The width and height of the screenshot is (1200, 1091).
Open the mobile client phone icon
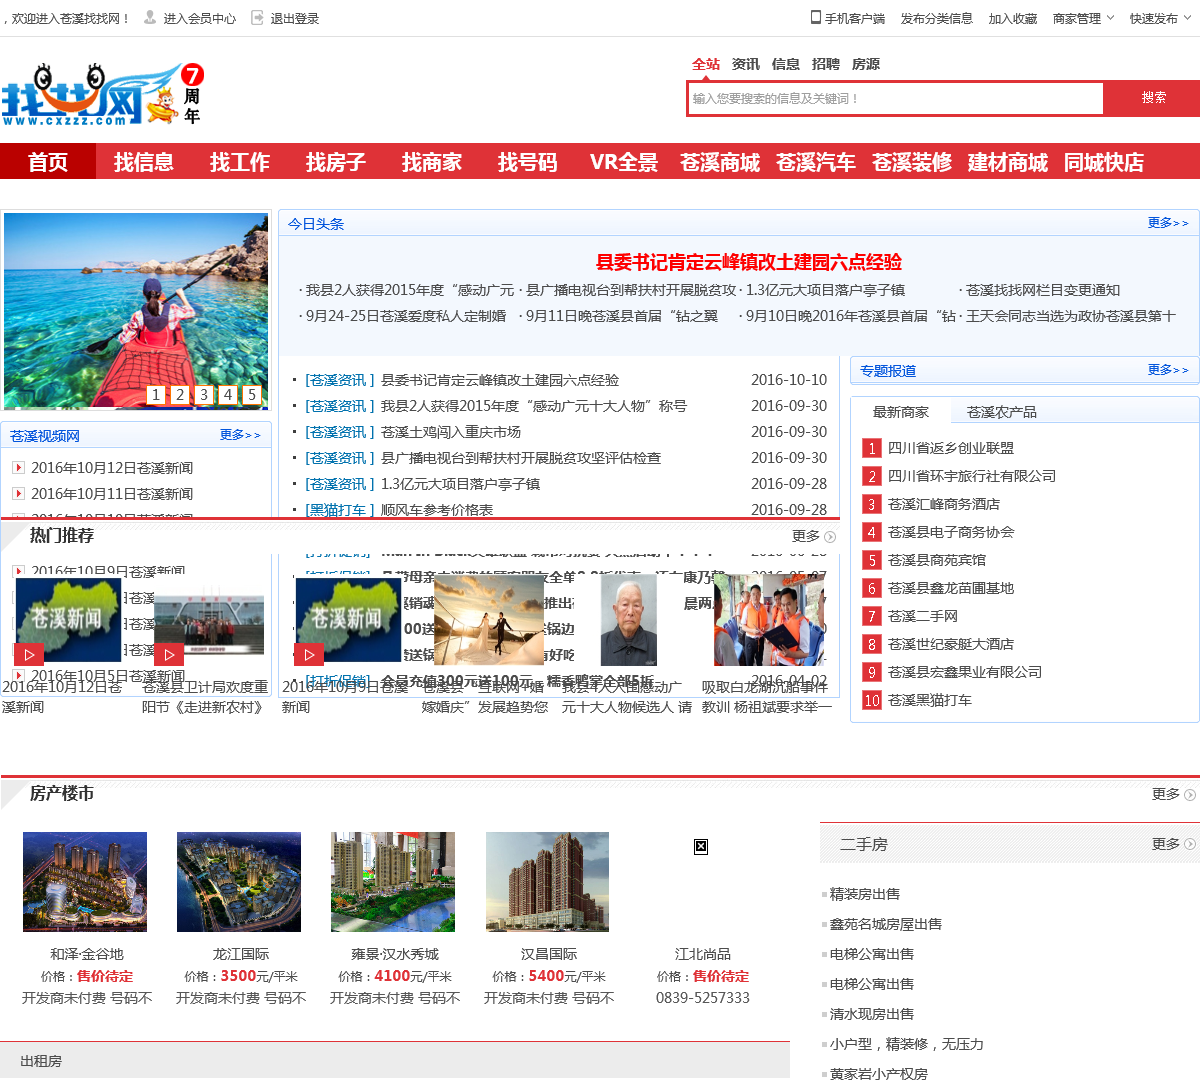tap(816, 17)
